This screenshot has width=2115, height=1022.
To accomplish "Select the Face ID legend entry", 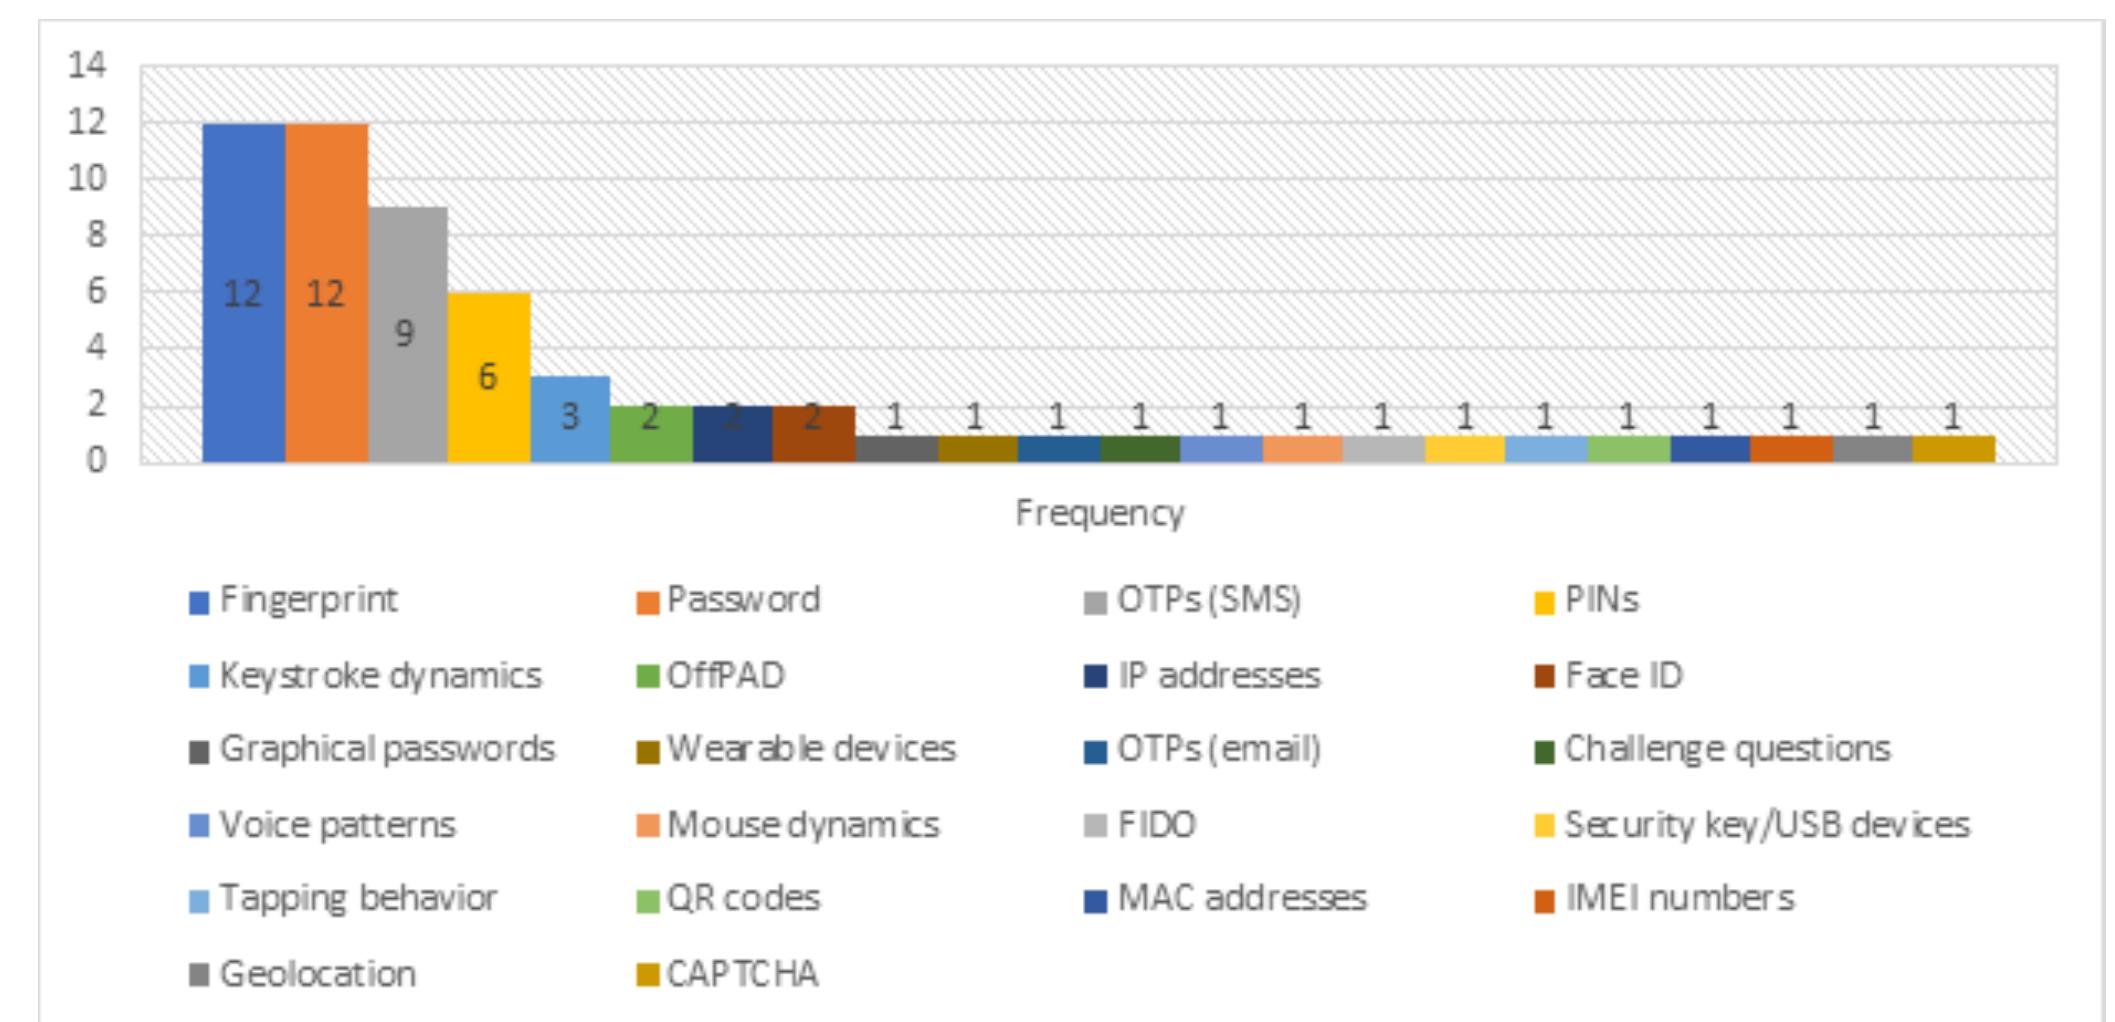I will [1609, 676].
